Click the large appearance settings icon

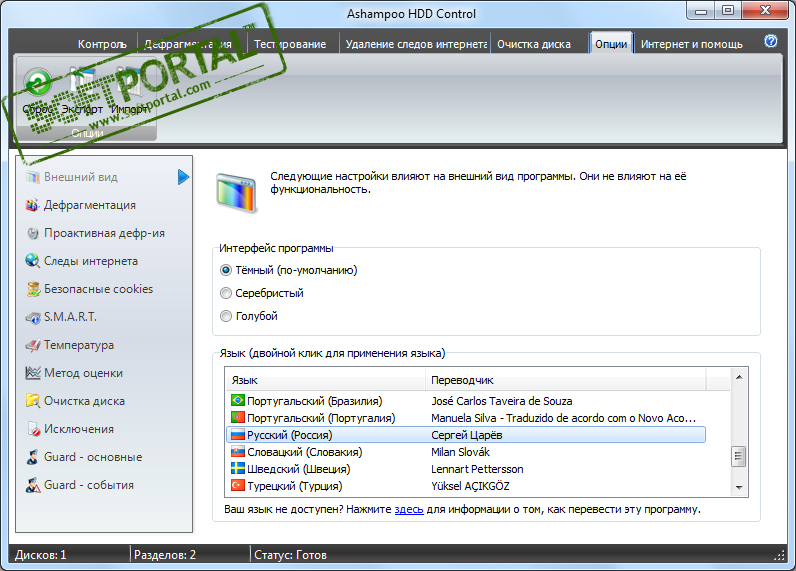236,193
